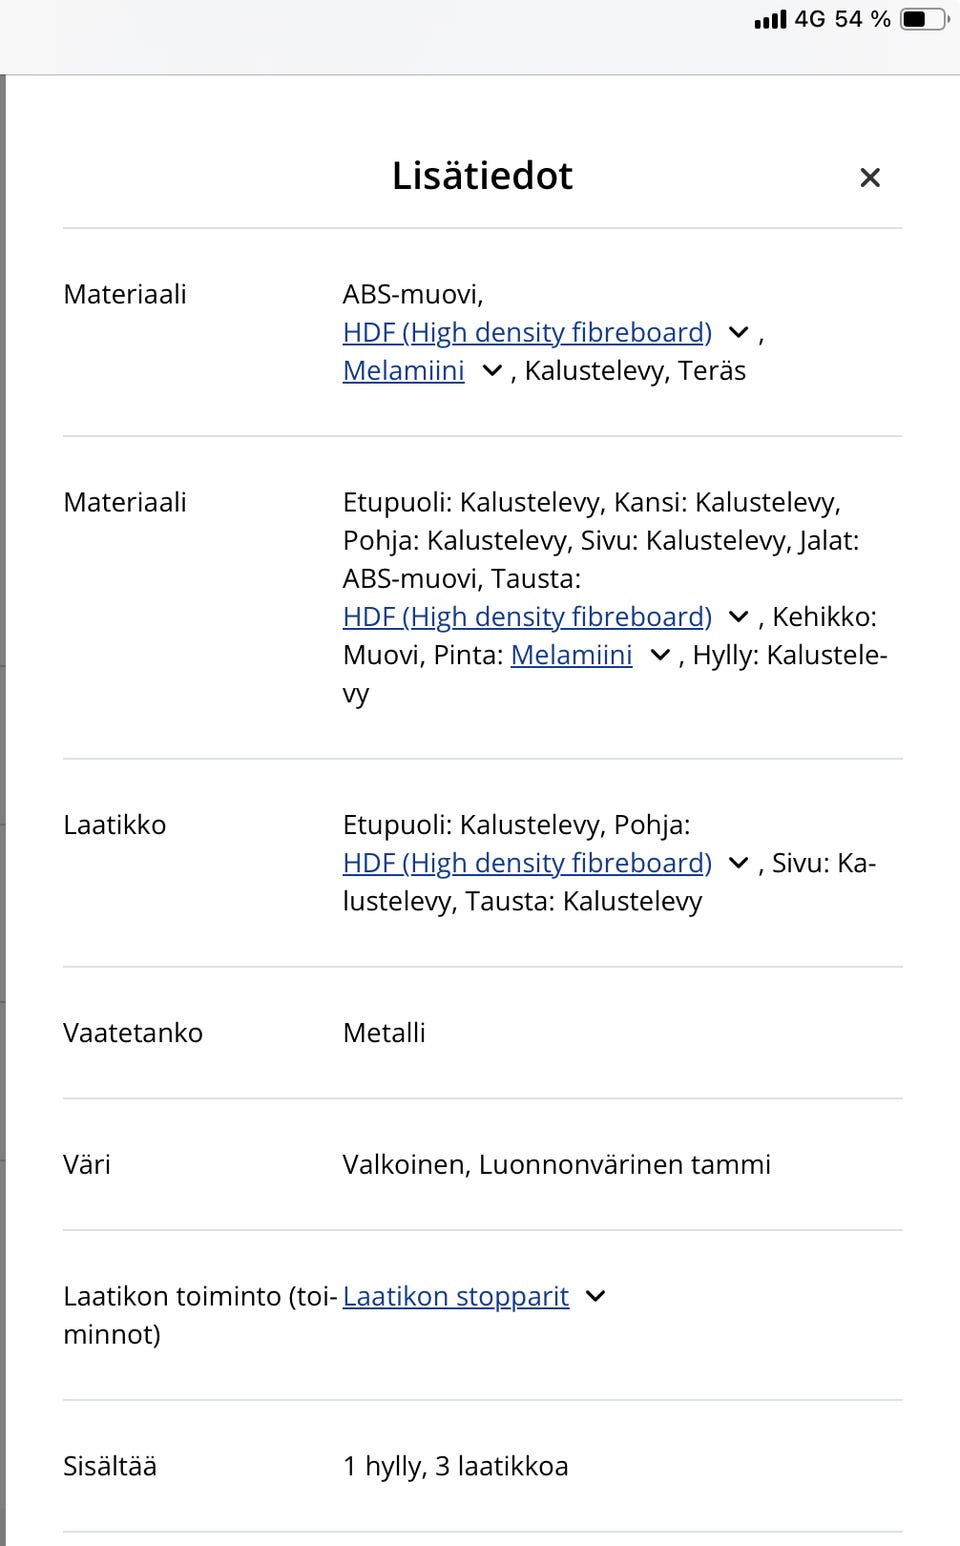Viewport: 960px width, 1546px height.
Task: Tap the Sisältää row showing 1 hylly
Action: tap(455, 1466)
